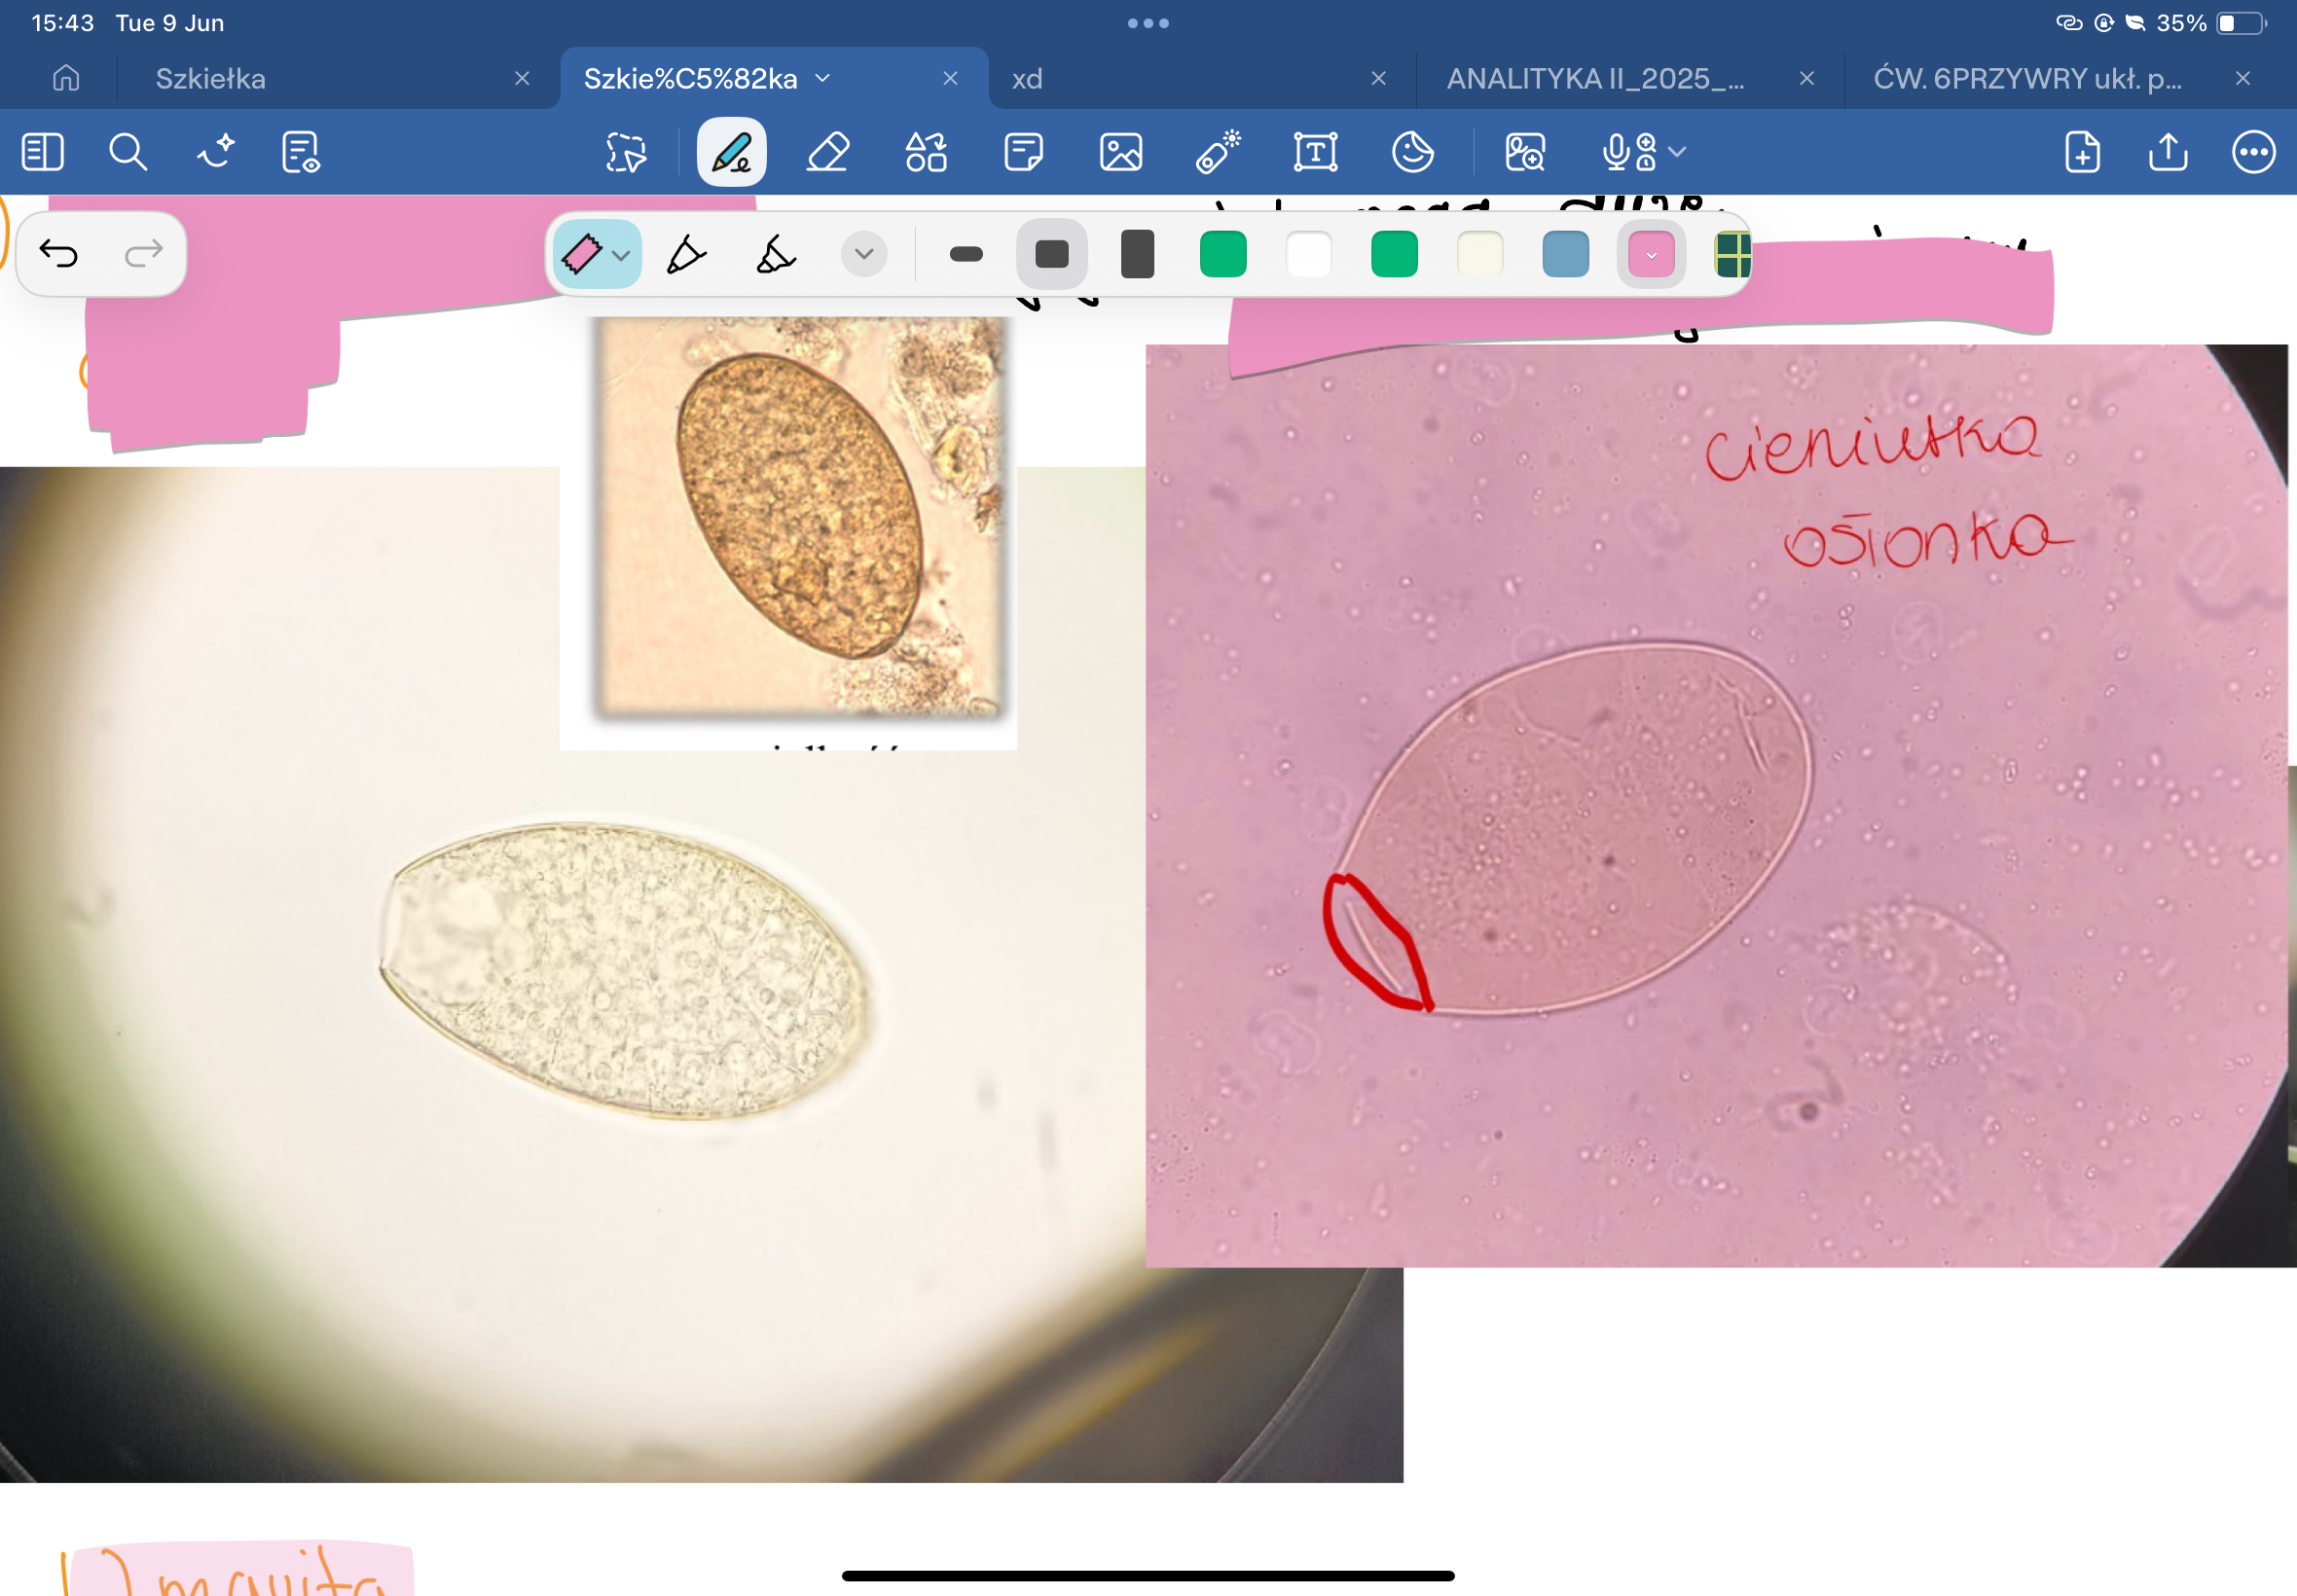Pick the blue color swatch

pyautogui.click(x=1566, y=254)
